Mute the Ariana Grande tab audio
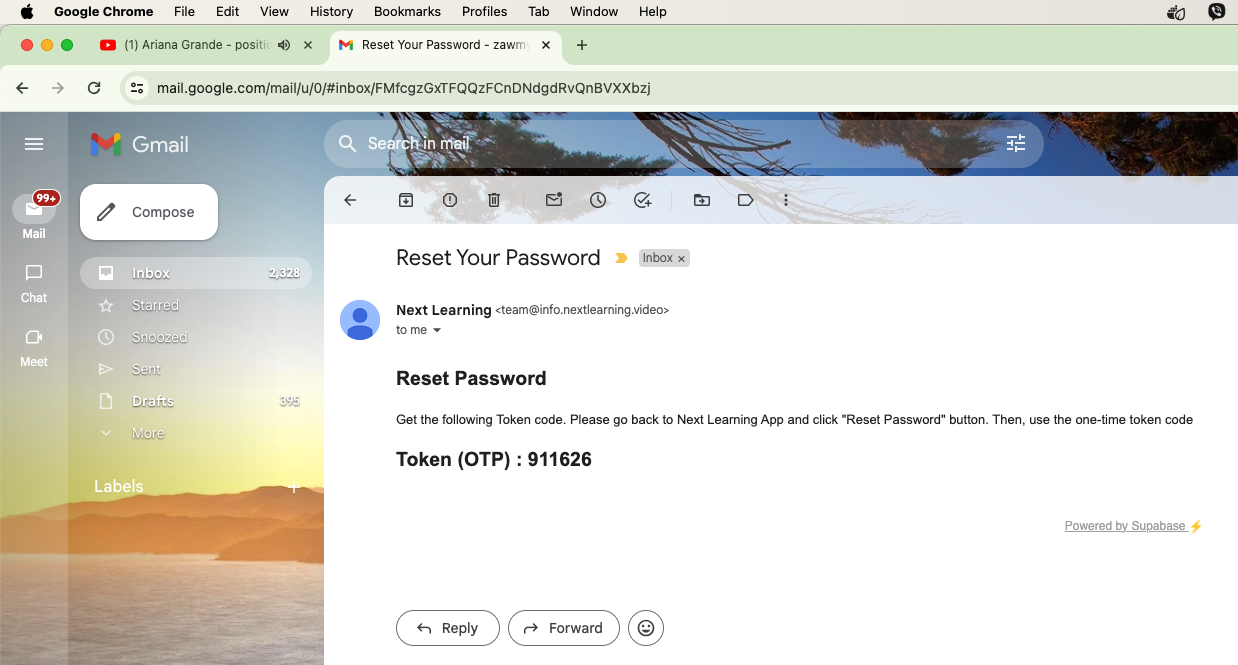 pos(284,45)
